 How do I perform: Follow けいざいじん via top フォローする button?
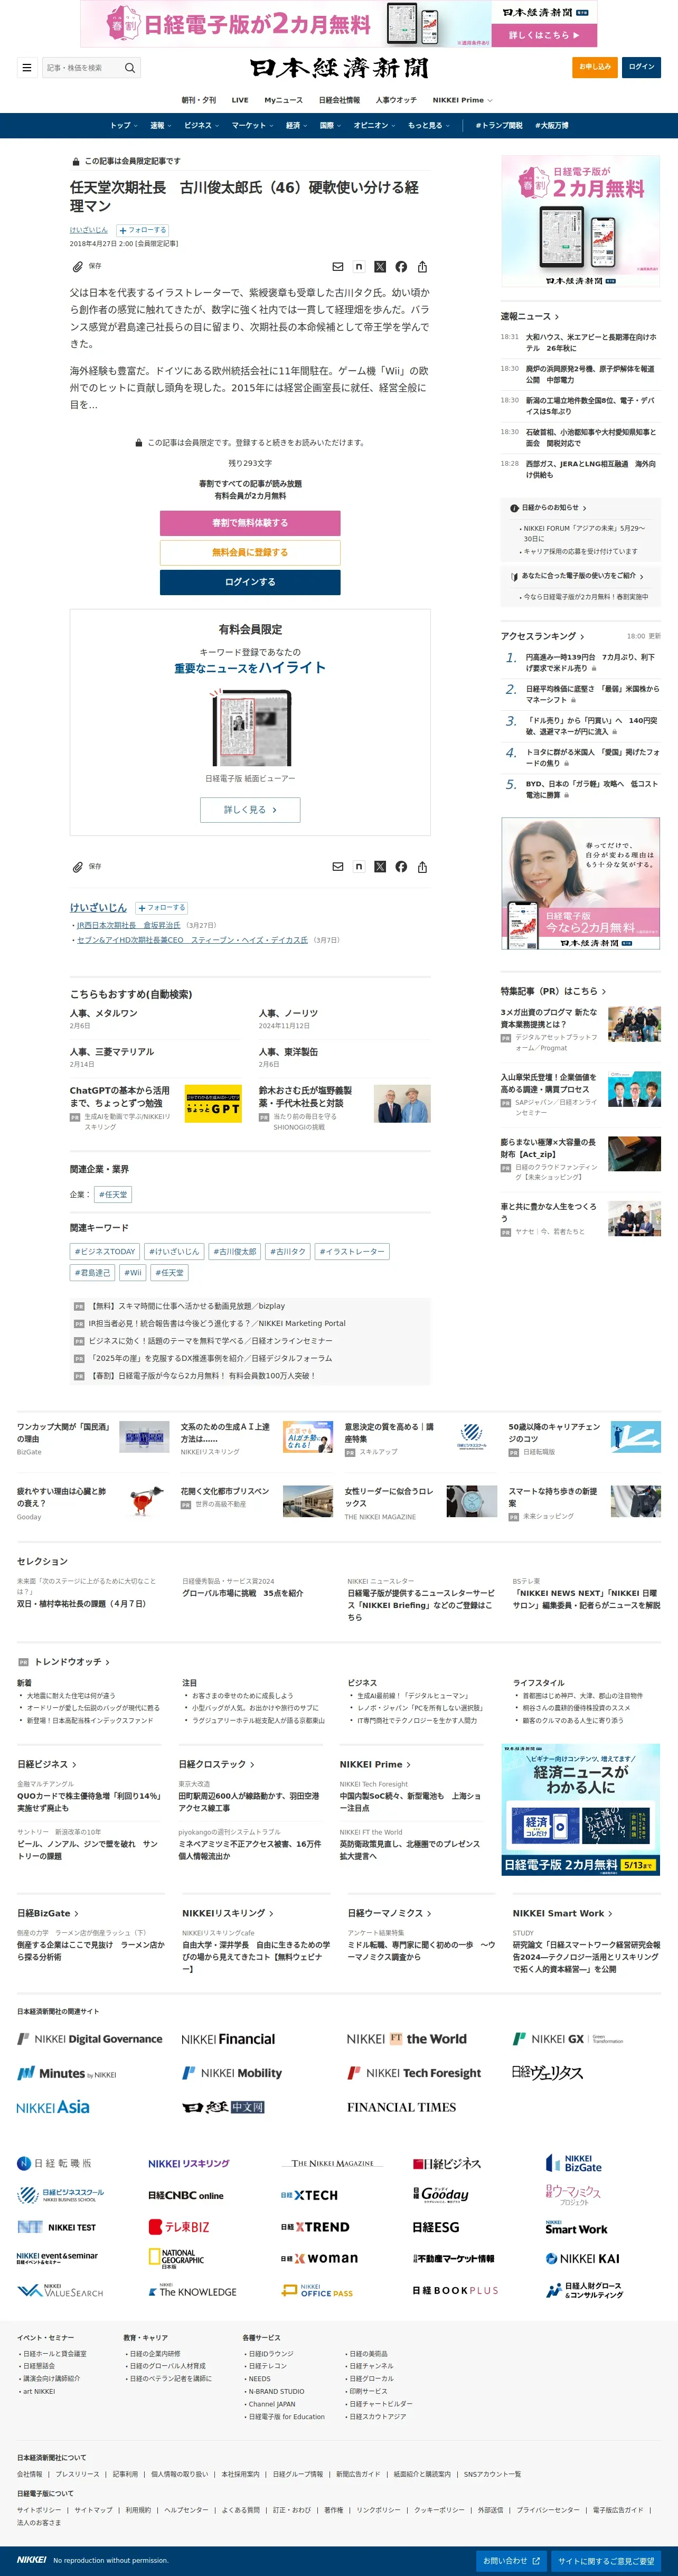click(142, 230)
